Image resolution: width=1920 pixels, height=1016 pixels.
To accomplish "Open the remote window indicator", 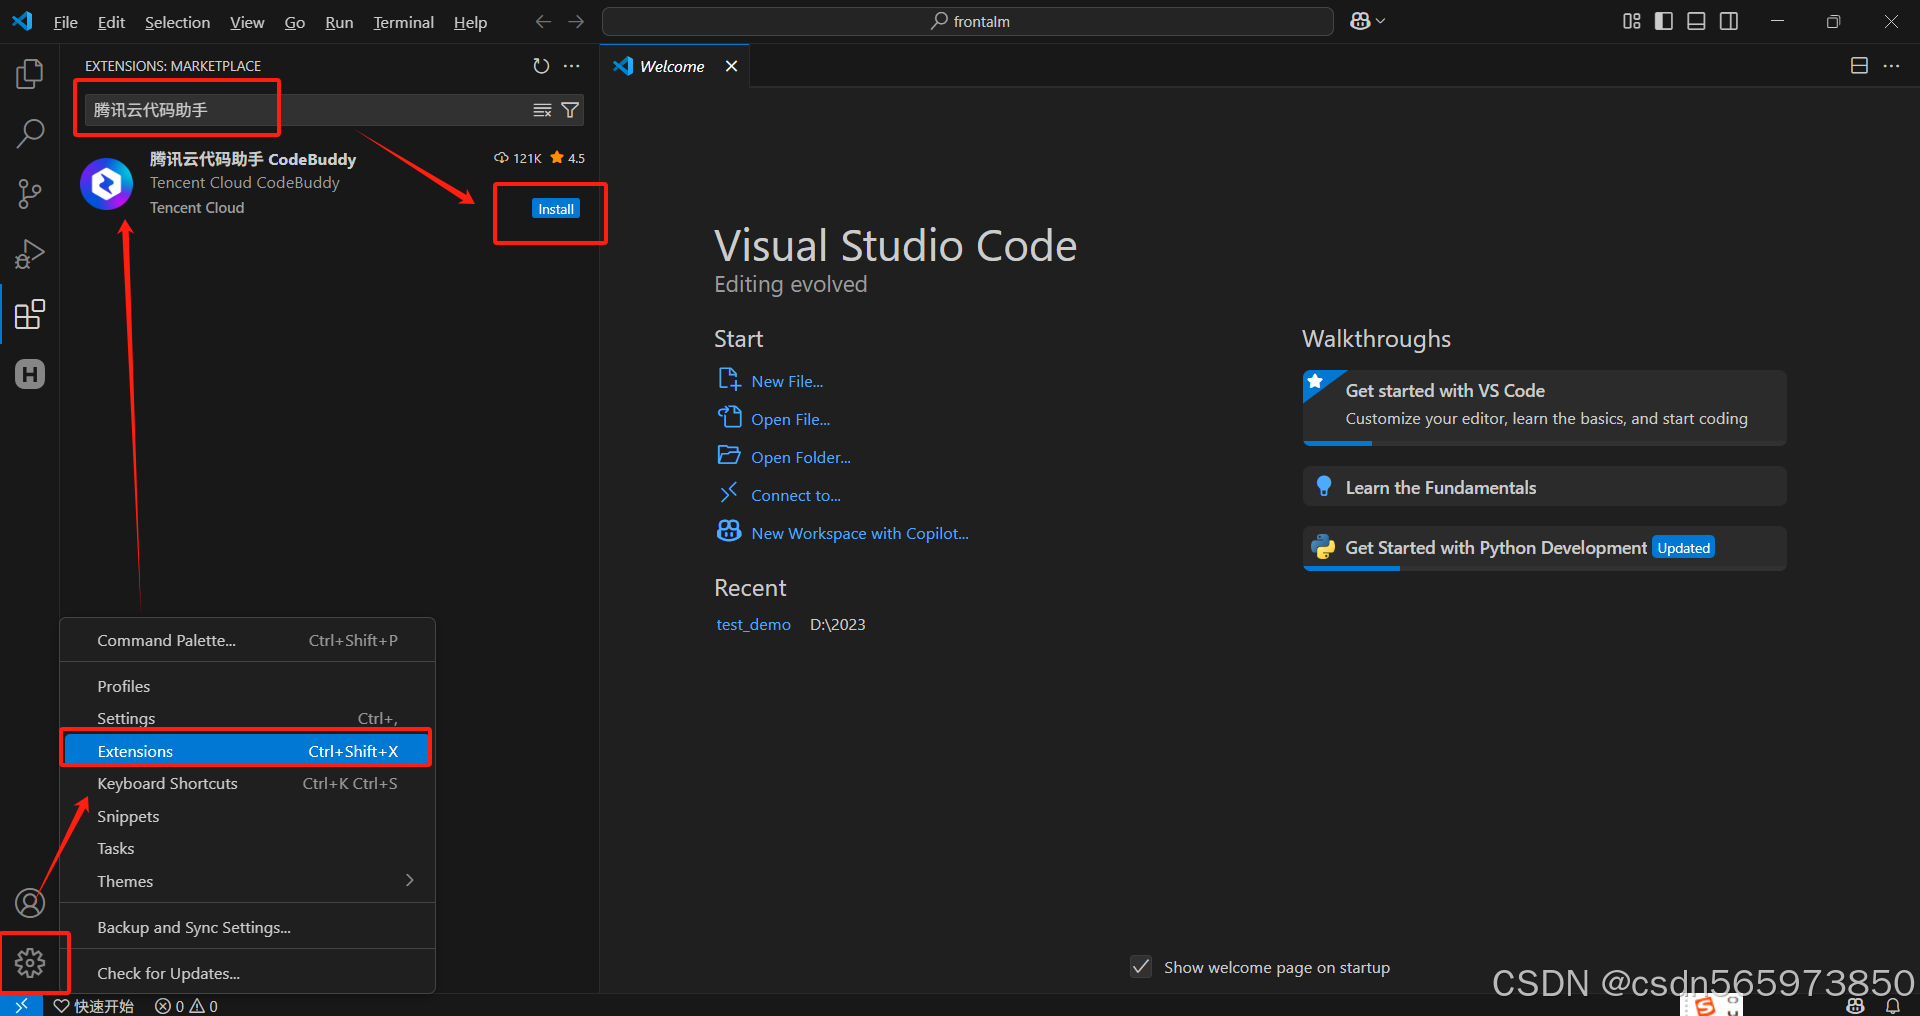I will (x=21, y=1005).
